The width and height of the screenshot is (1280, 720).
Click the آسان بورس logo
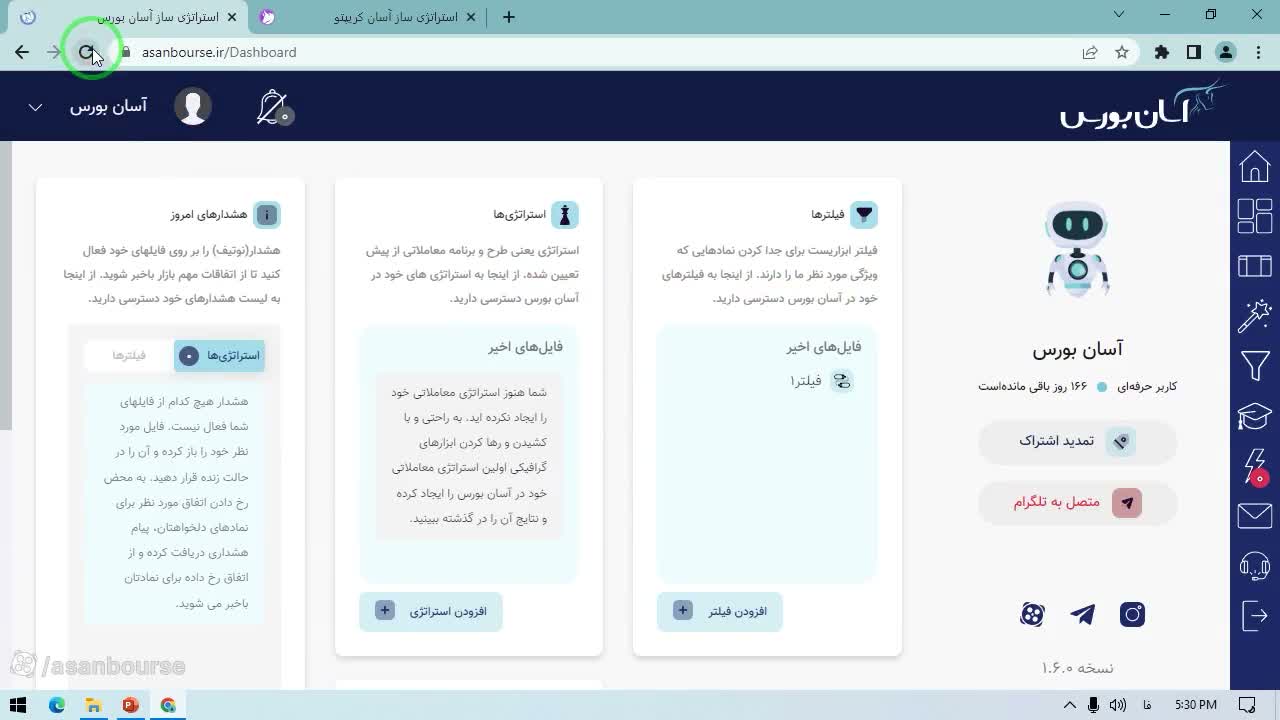tap(1142, 105)
